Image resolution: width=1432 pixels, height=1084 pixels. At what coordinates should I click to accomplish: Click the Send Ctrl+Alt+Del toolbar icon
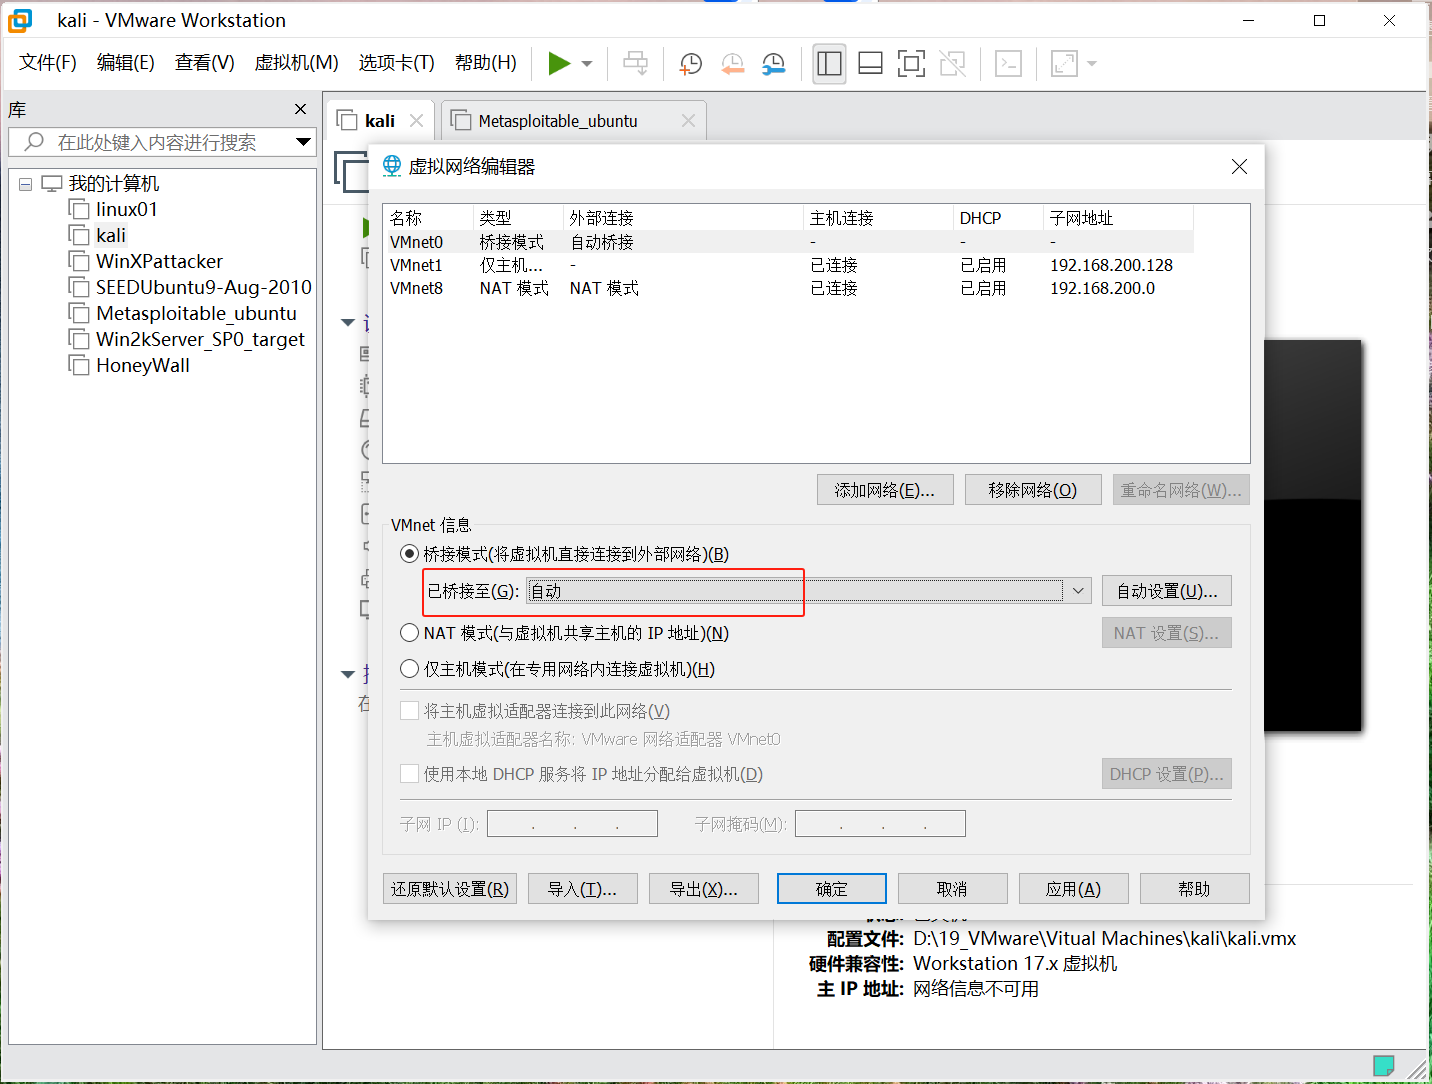coord(636,64)
